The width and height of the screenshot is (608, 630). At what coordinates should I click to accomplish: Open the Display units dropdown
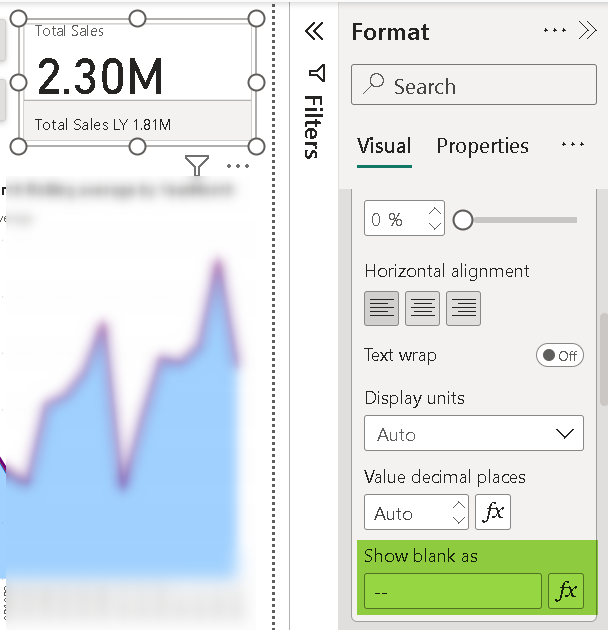(474, 435)
